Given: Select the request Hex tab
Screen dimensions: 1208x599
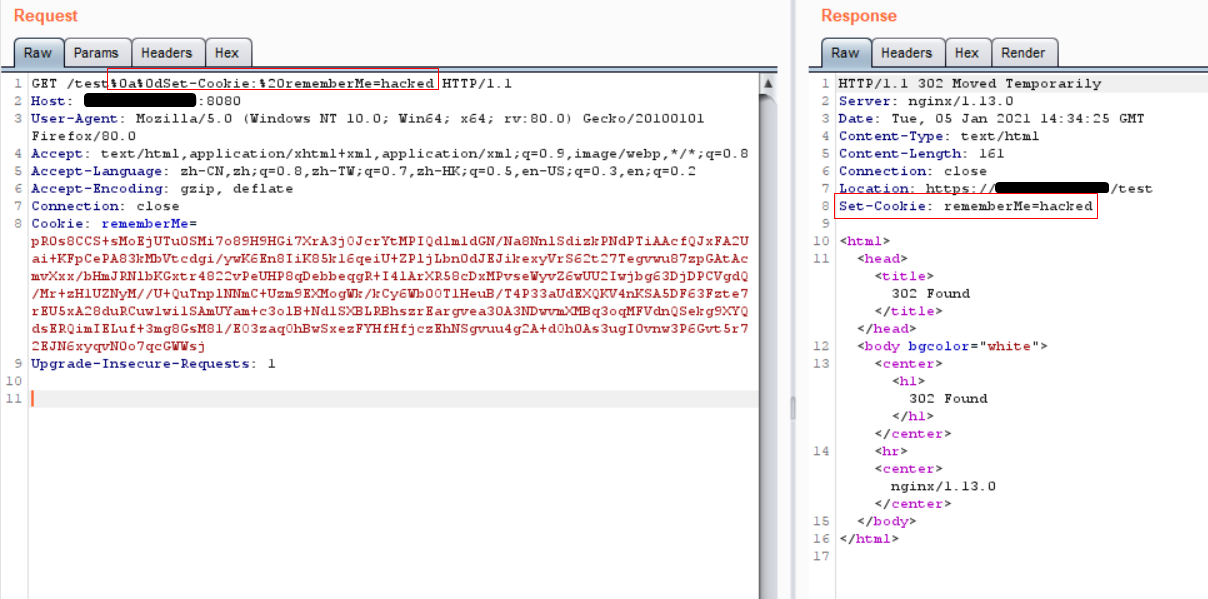Looking at the screenshot, I should (227, 53).
